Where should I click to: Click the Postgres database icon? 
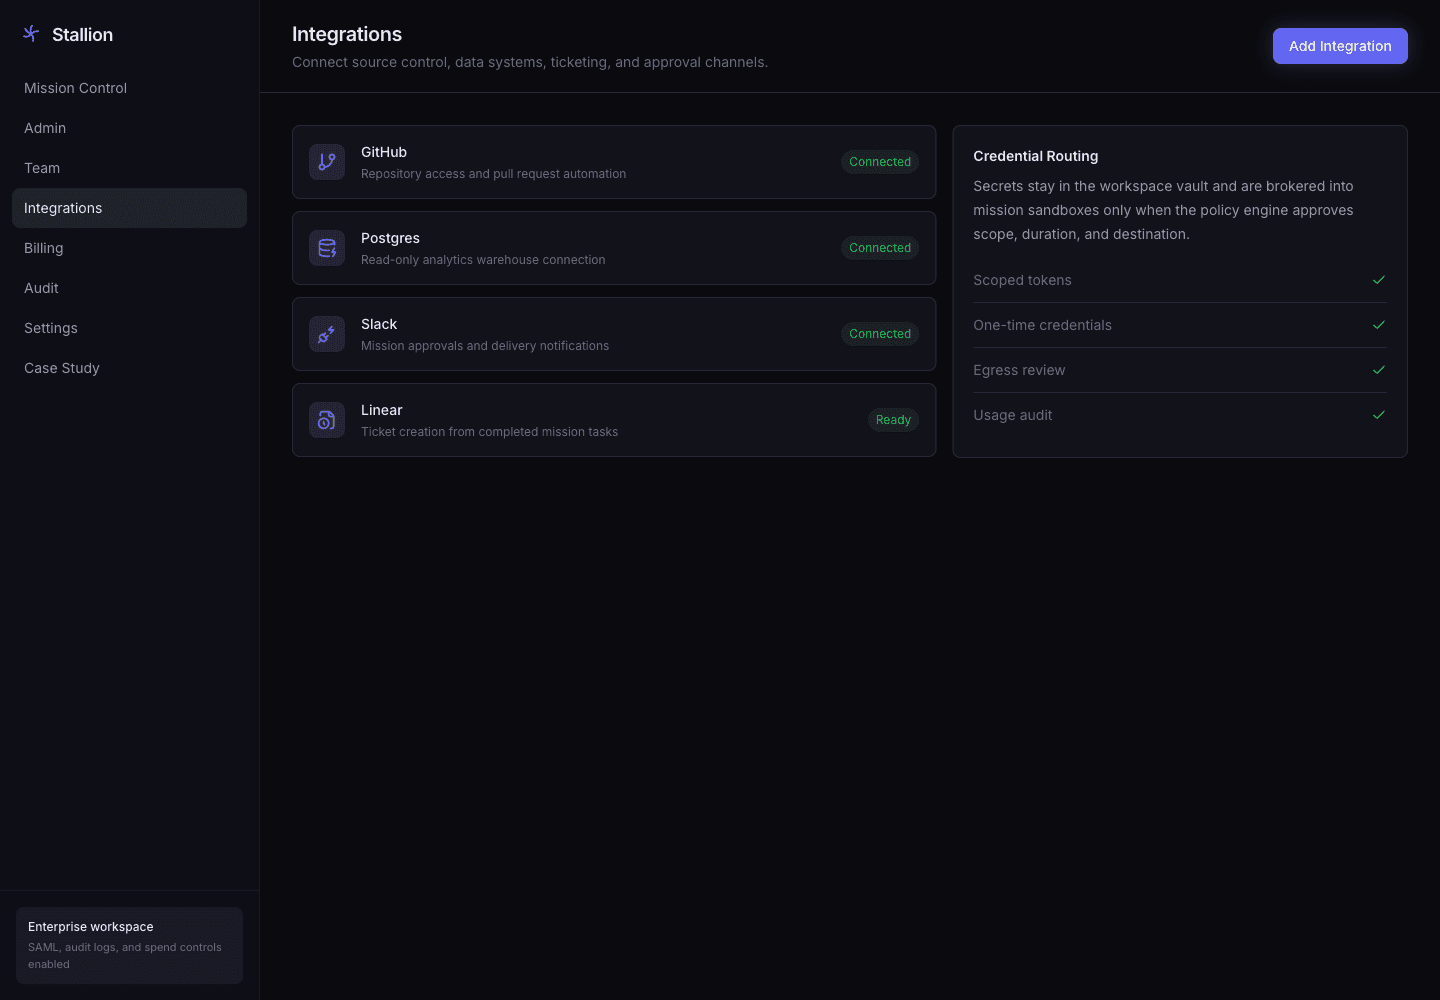point(327,248)
